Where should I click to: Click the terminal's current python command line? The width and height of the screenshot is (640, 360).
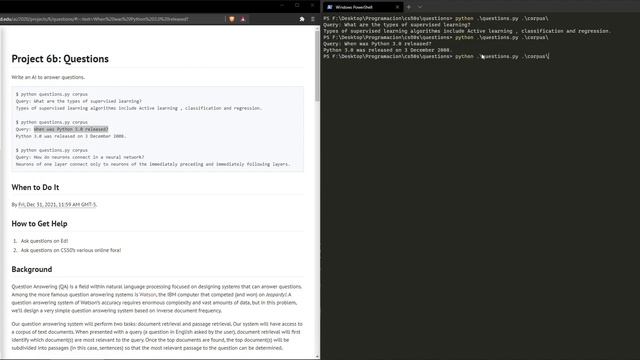tap(436, 56)
